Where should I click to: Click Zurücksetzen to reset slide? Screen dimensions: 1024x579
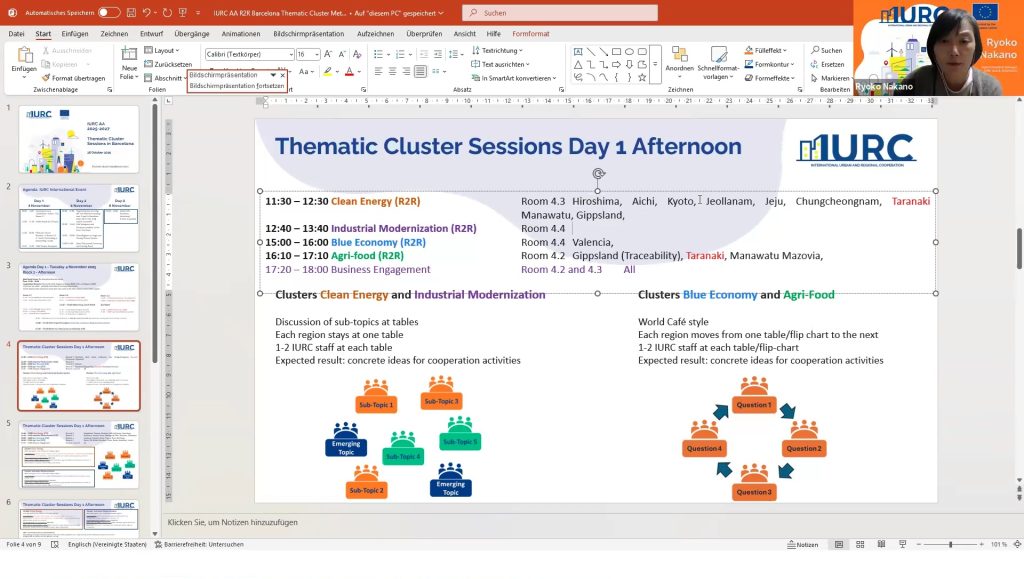pyautogui.click(x=172, y=64)
